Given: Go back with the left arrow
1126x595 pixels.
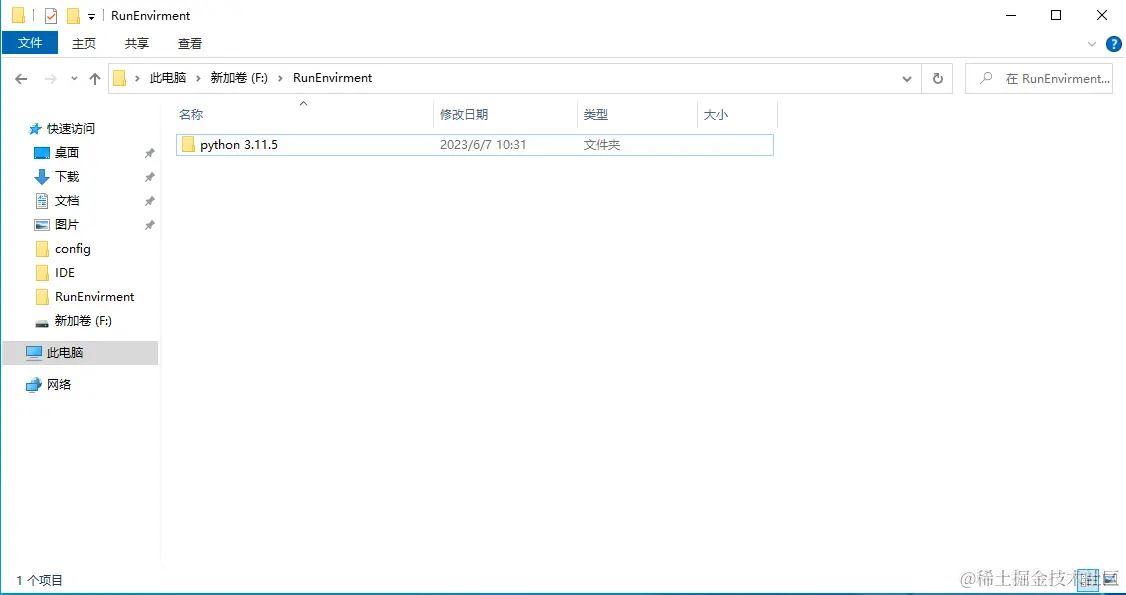Looking at the screenshot, I should (x=21, y=78).
